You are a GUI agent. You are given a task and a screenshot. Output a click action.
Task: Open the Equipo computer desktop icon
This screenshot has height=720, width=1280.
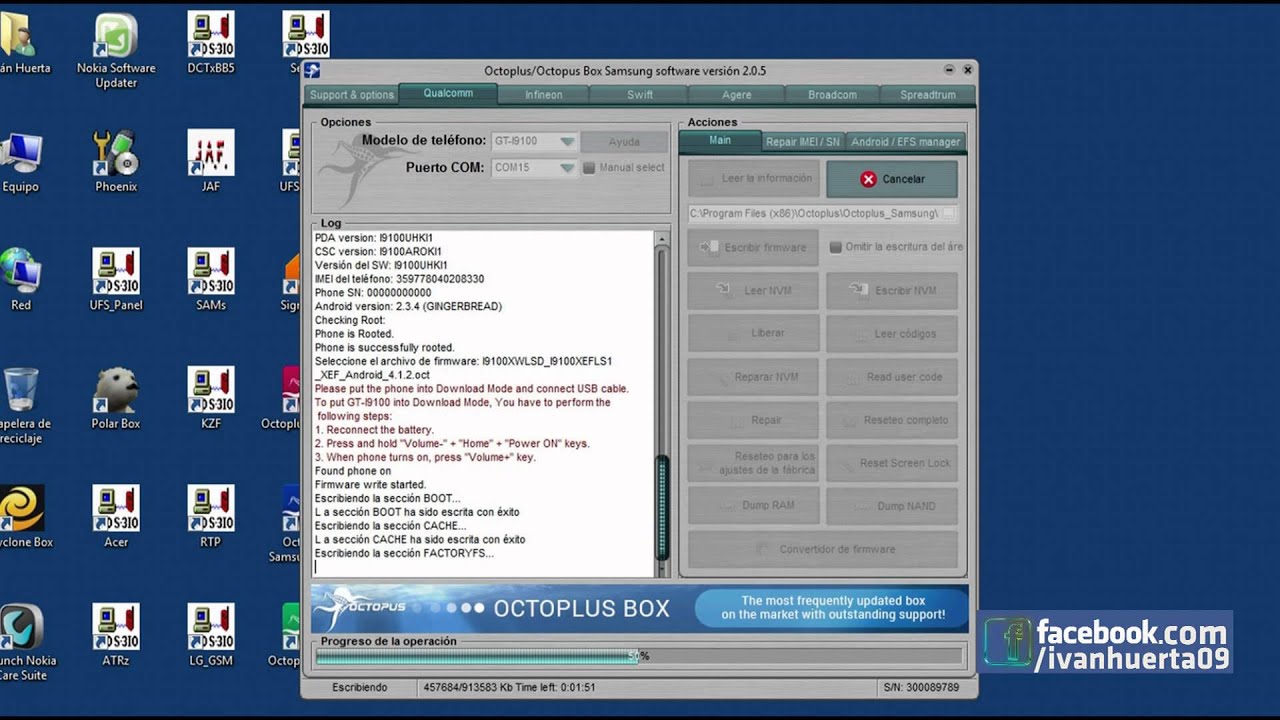20,162
